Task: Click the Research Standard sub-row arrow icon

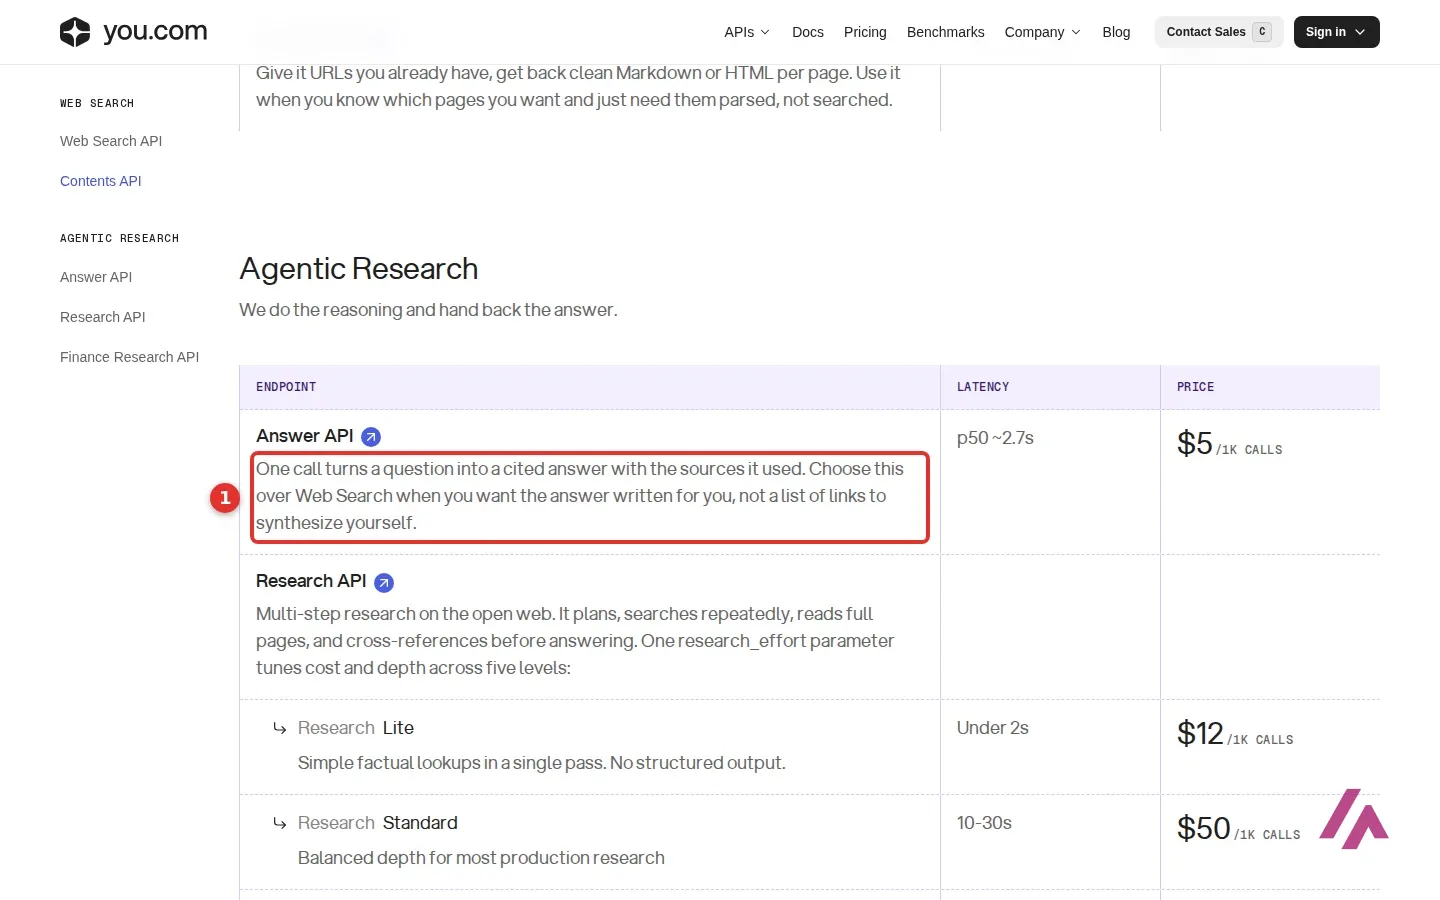Action: 280,824
